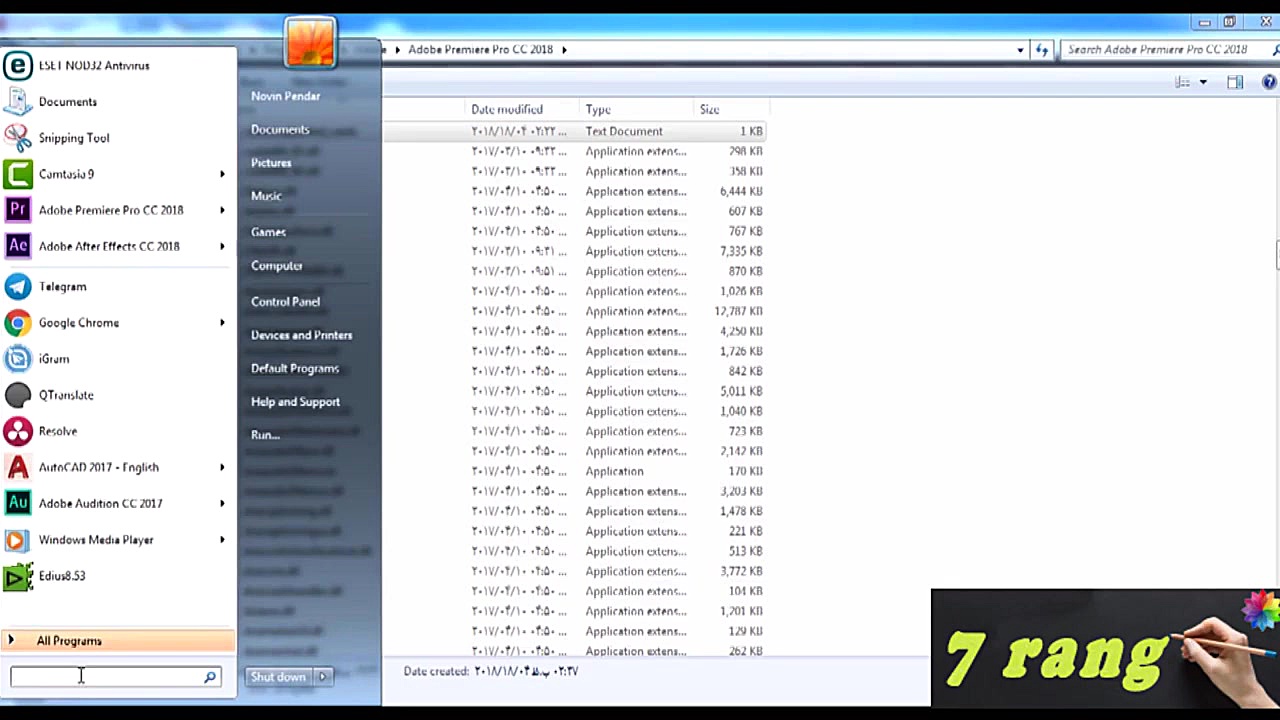Viewport: 1280px width, 720px height.
Task: Expand the AutoCAD 2017 - English submenu arrow
Action: [222, 467]
